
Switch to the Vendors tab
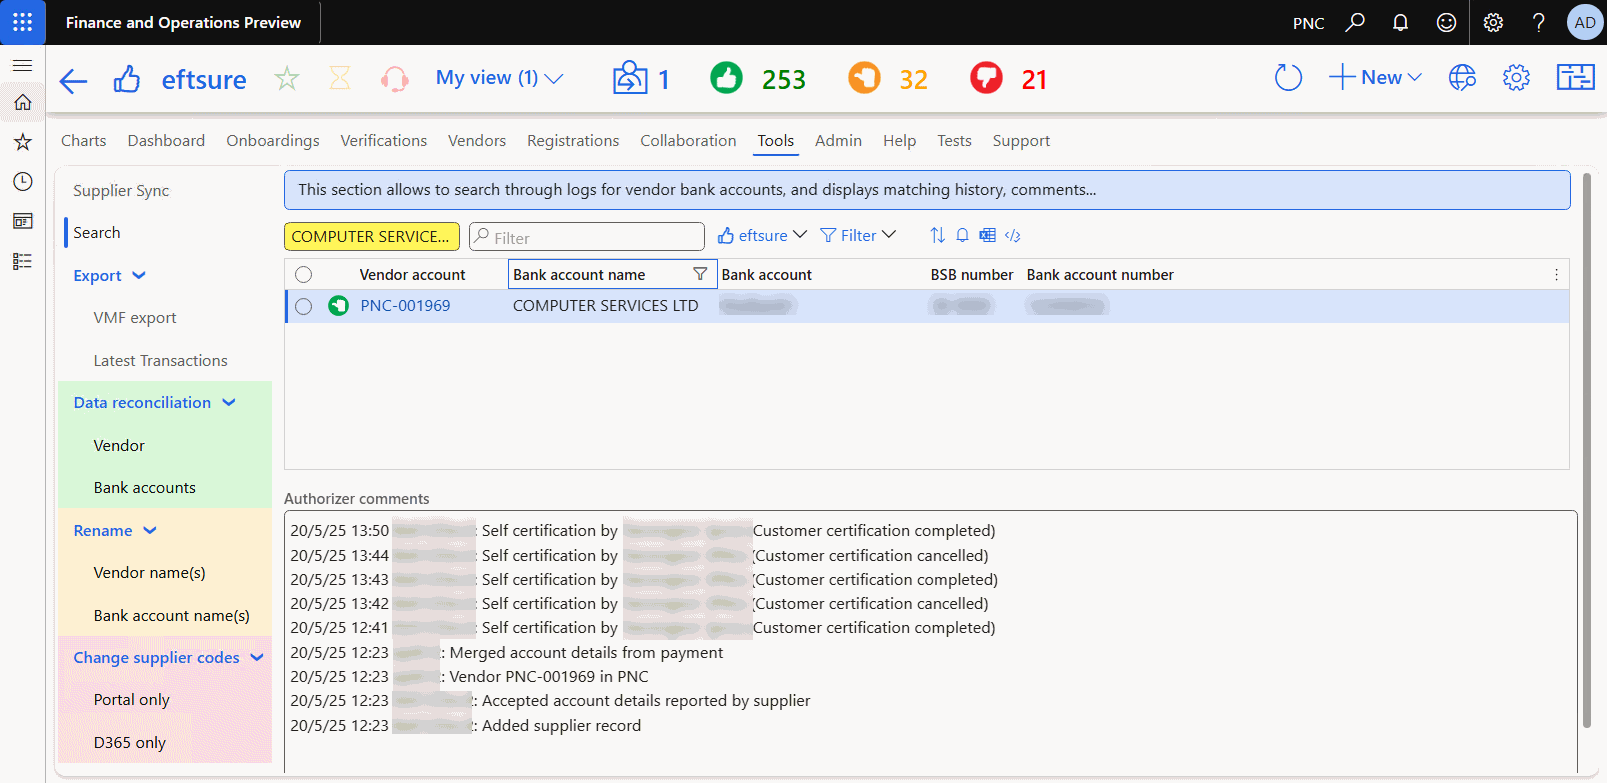pyautogui.click(x=477, y=141)
